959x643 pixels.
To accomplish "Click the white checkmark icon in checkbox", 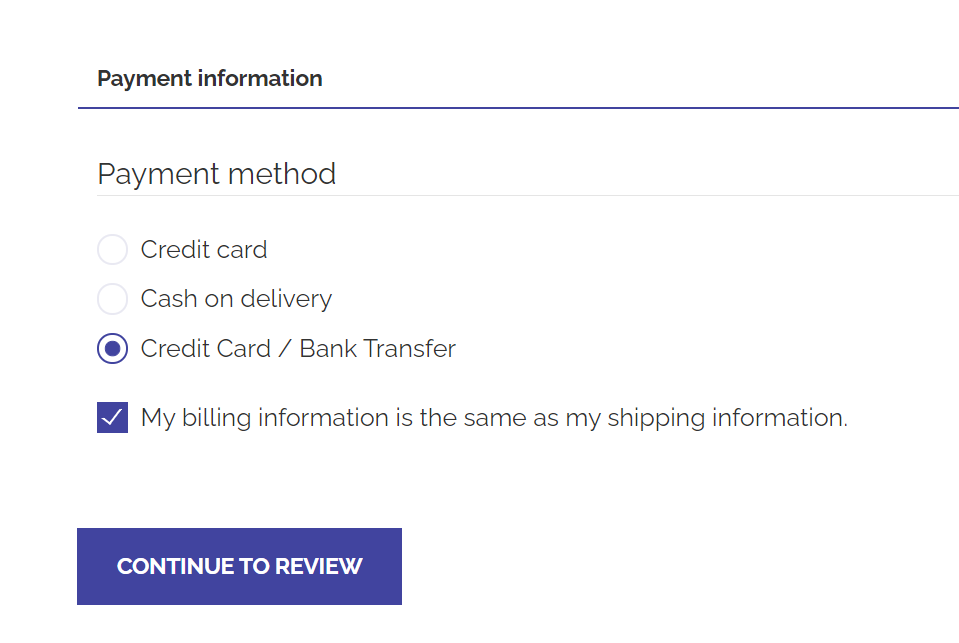I will pos(113,418).
